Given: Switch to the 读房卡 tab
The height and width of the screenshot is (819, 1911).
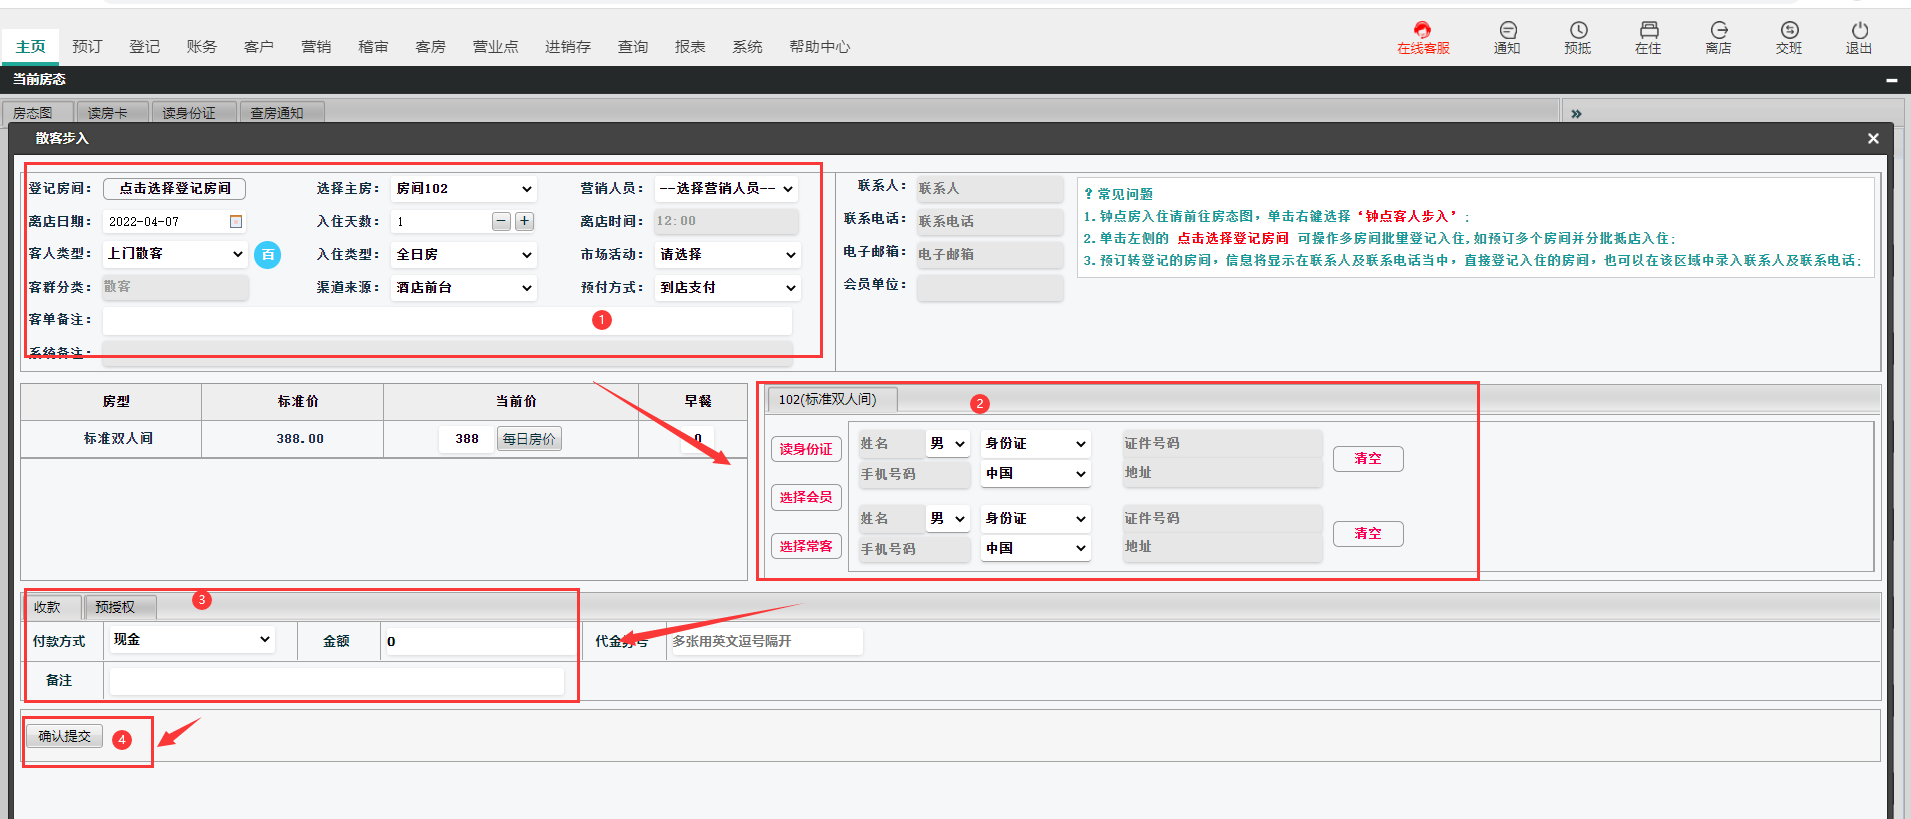Looking at the screenshot, I should pos(113,112).
